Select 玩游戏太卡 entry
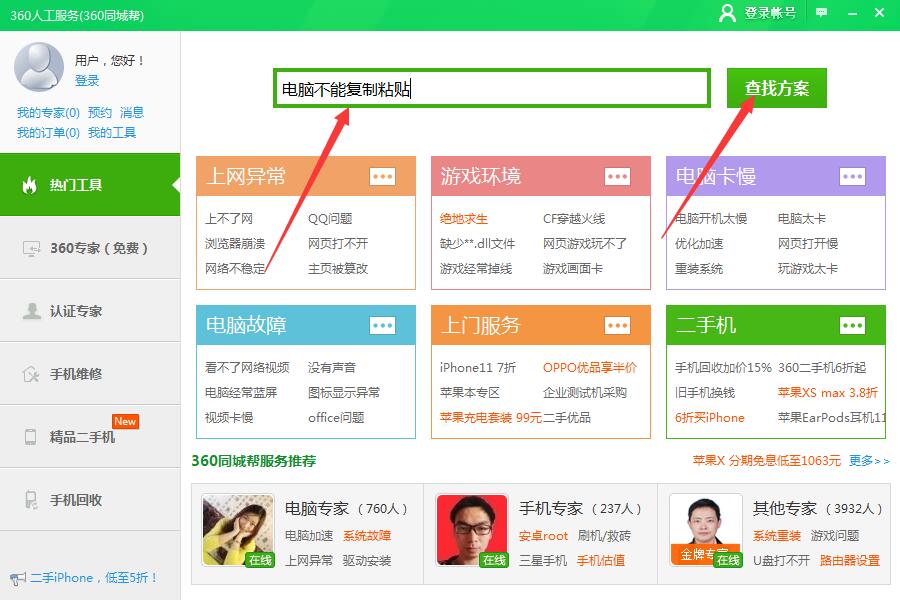 point(808,269)
